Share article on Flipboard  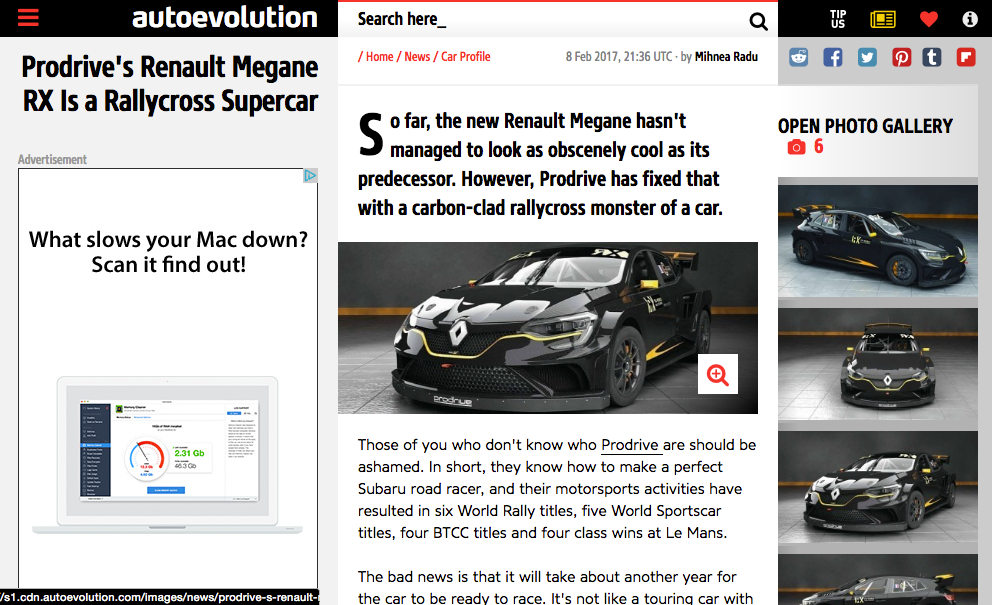(965, 57)
